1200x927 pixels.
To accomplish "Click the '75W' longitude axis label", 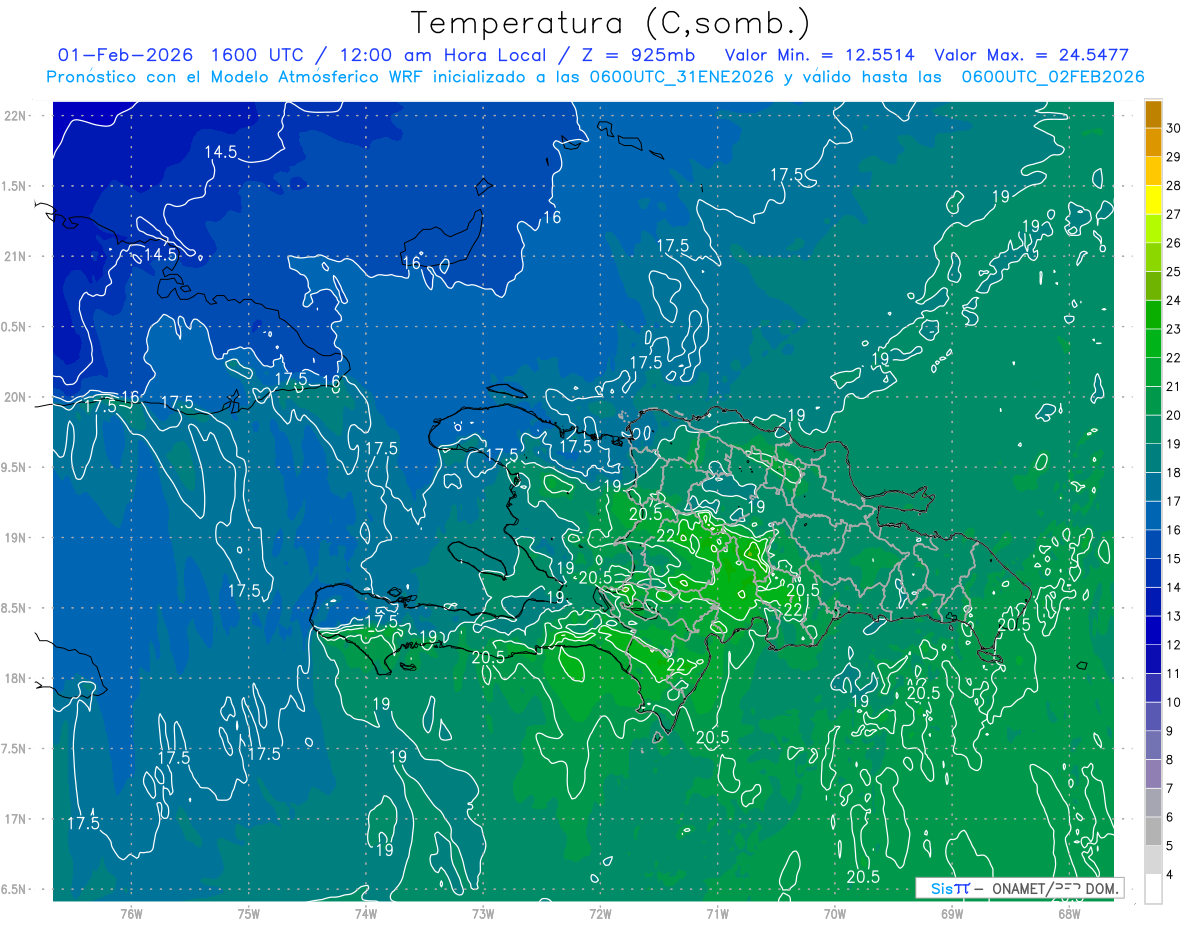I will pyautogui.click(x=249, y=914).
